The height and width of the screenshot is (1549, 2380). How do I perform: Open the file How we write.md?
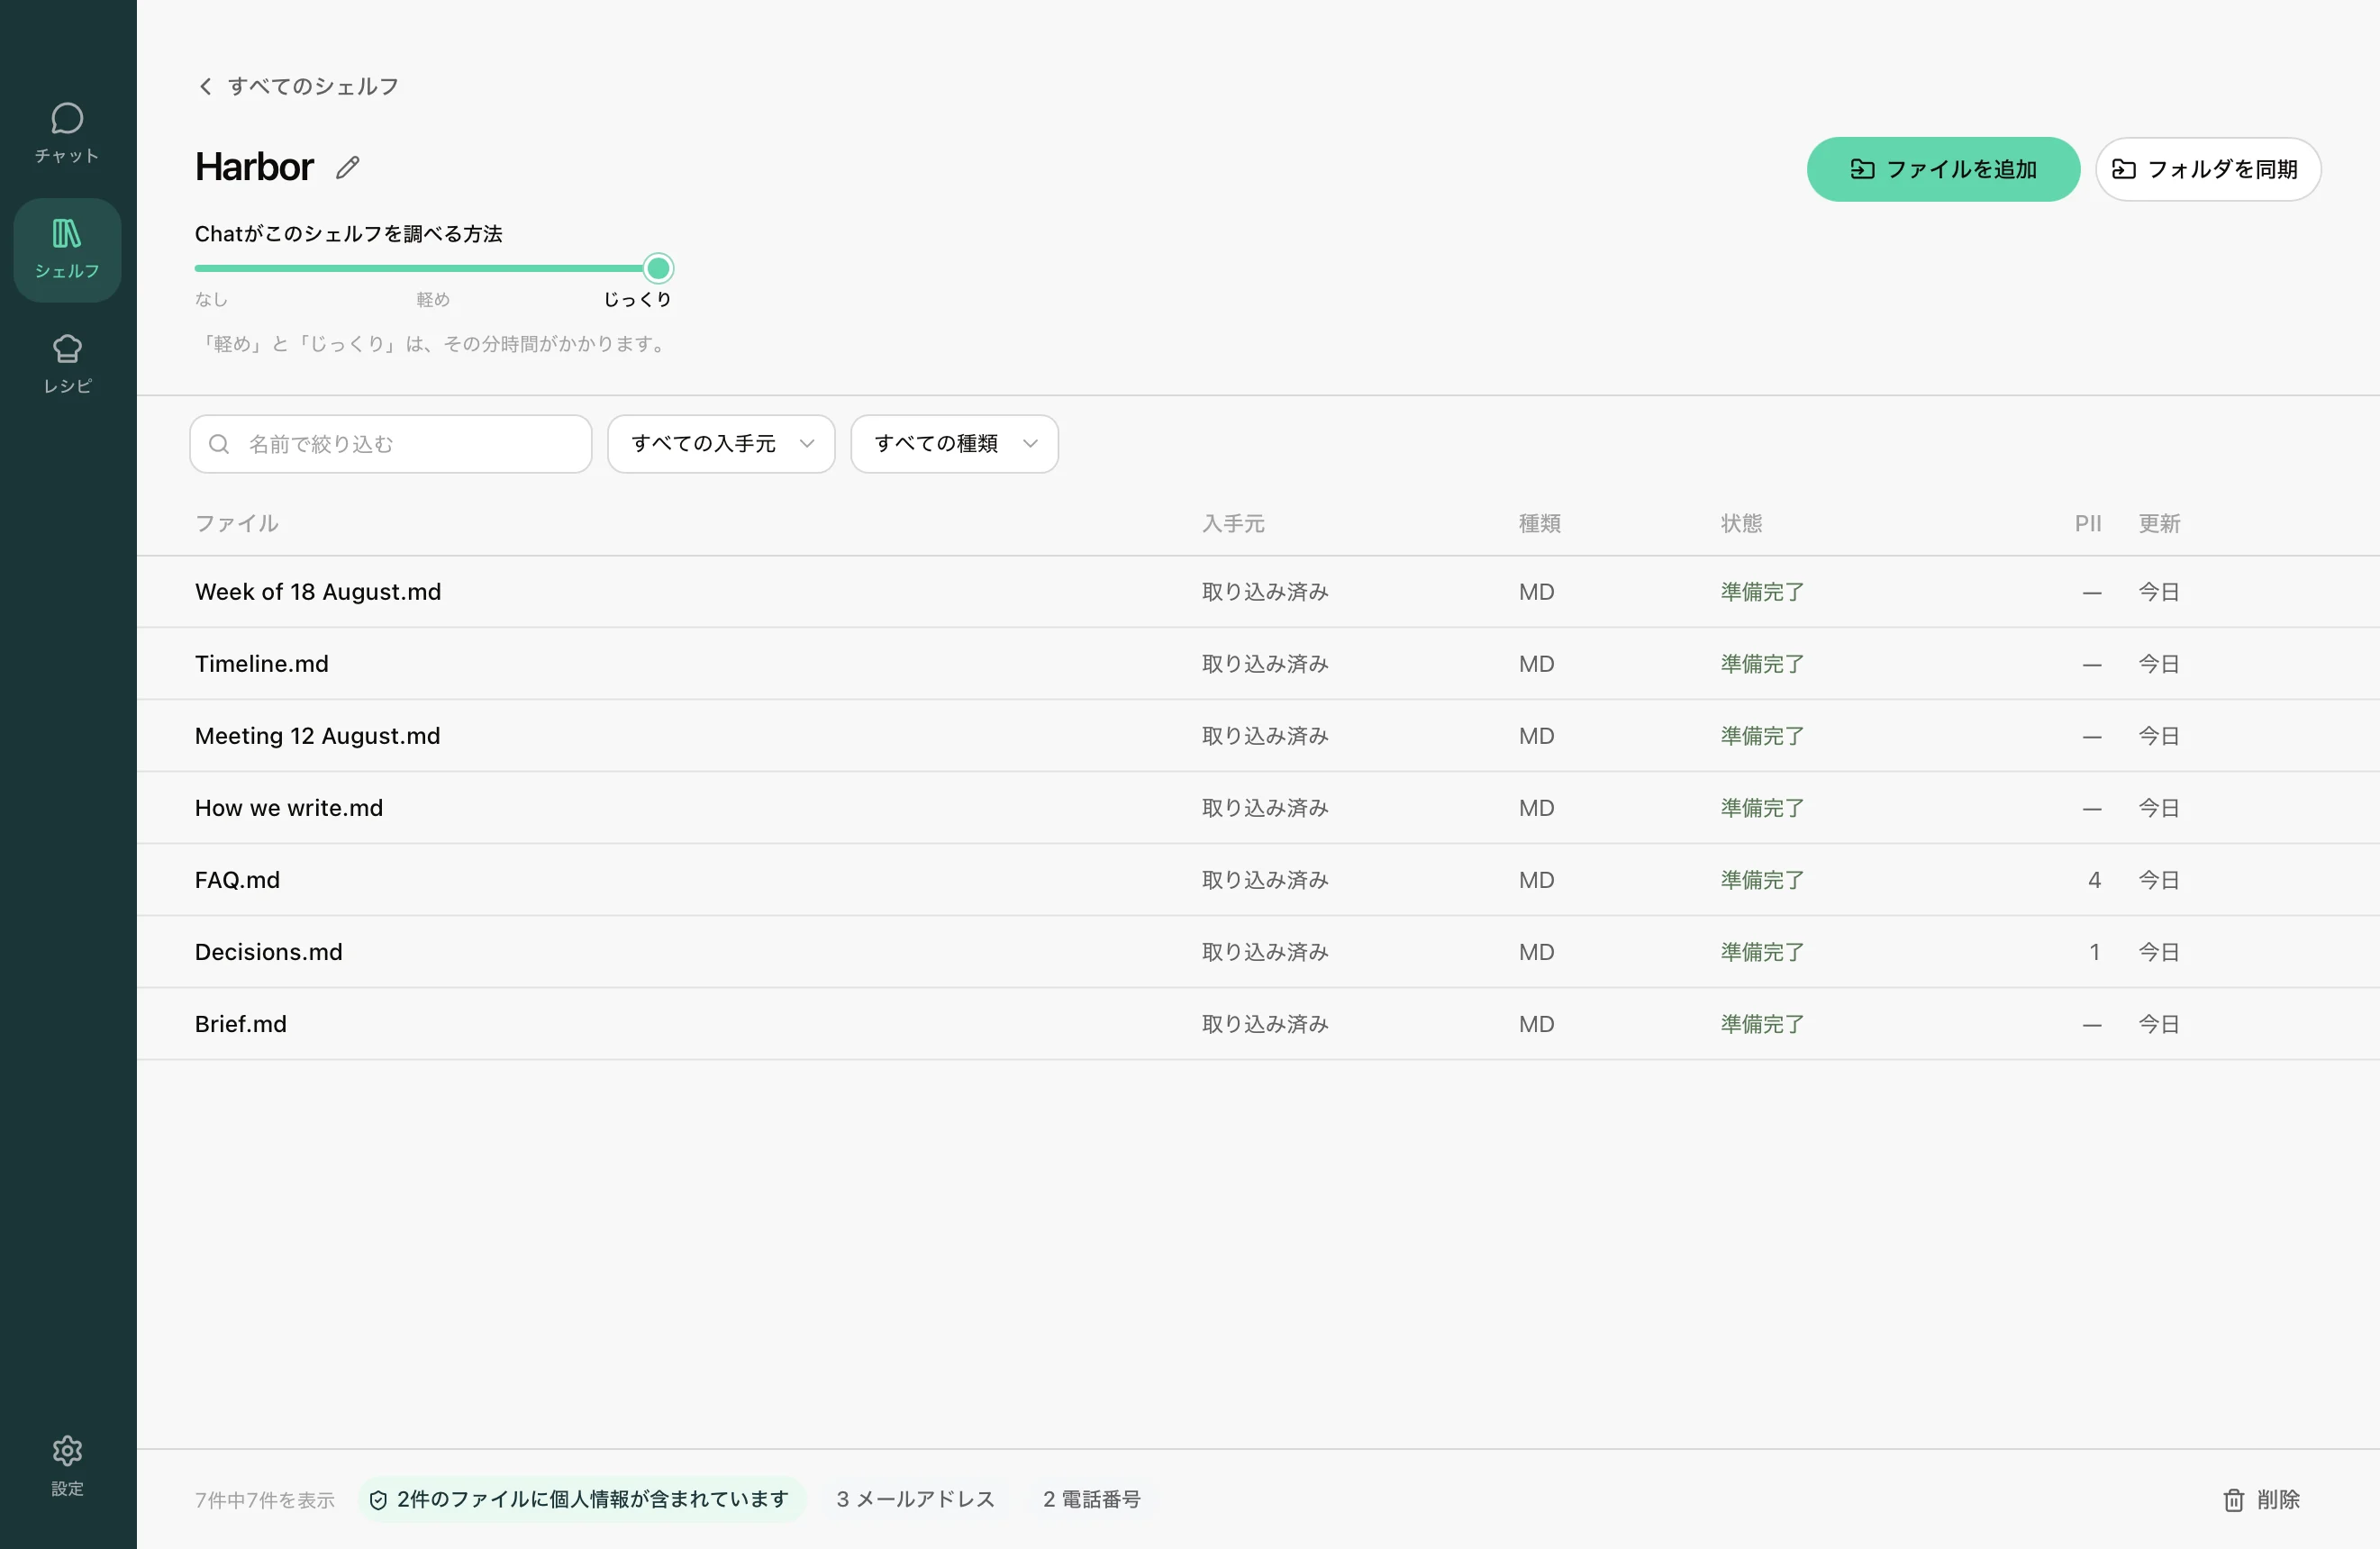289,807
